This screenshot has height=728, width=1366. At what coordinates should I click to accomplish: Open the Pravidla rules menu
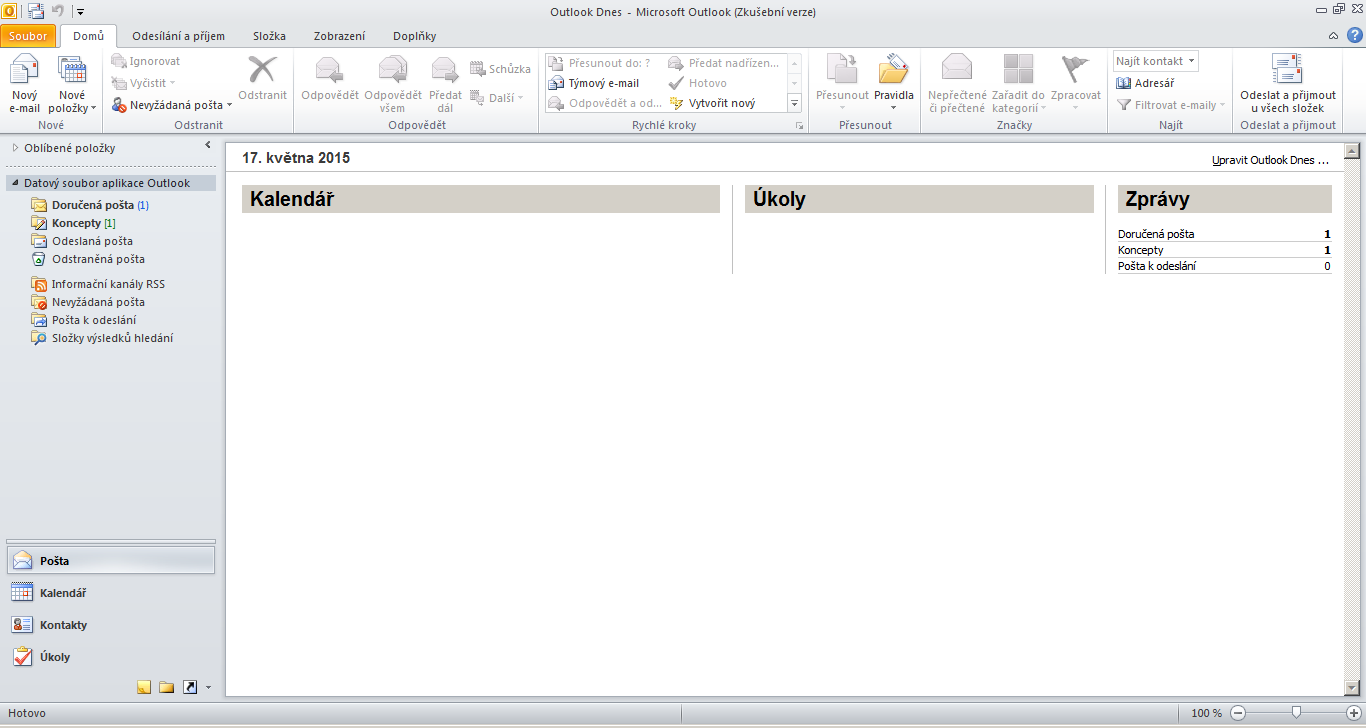coord(893,84)
